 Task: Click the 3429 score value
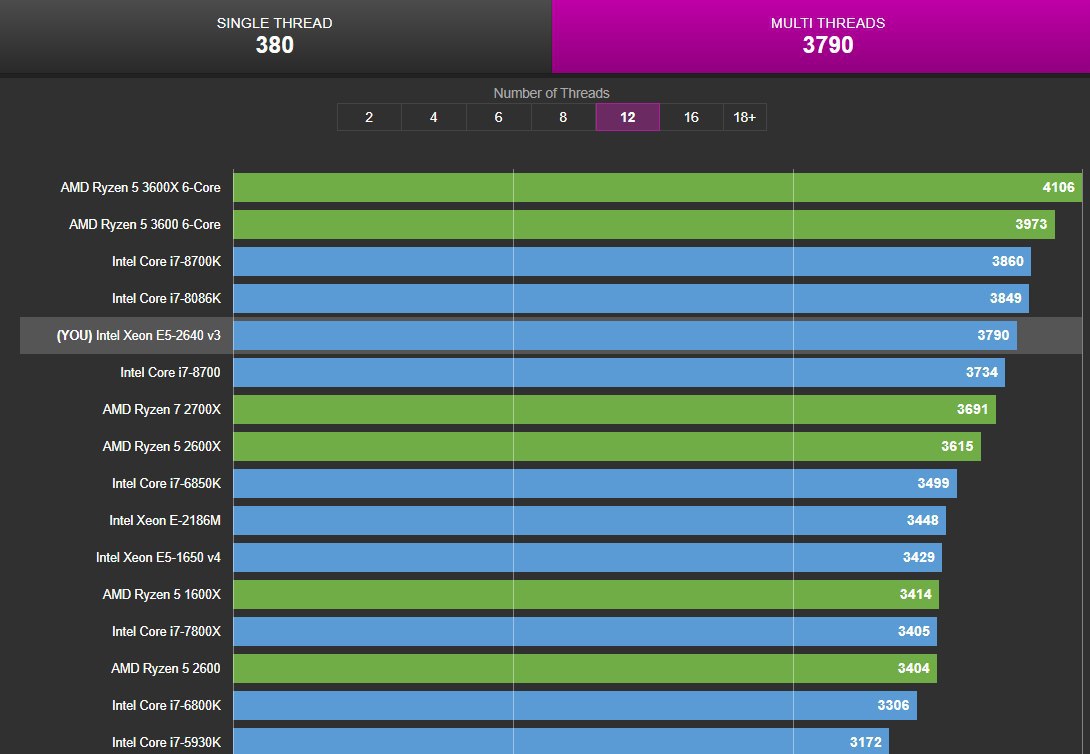[918, 557]
